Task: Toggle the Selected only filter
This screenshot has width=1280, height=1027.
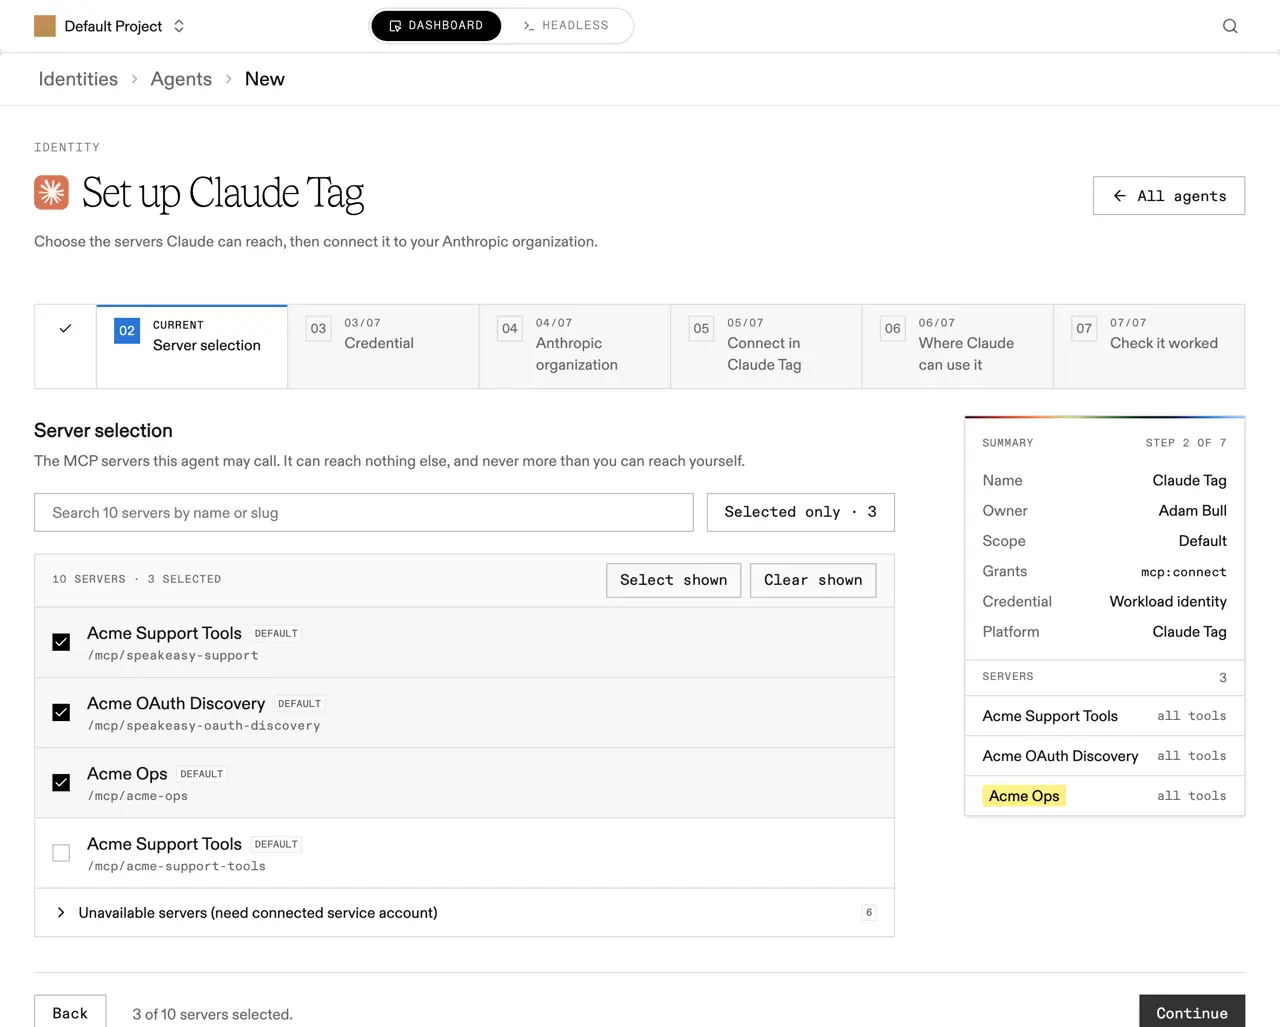Action: pos(800,512)
